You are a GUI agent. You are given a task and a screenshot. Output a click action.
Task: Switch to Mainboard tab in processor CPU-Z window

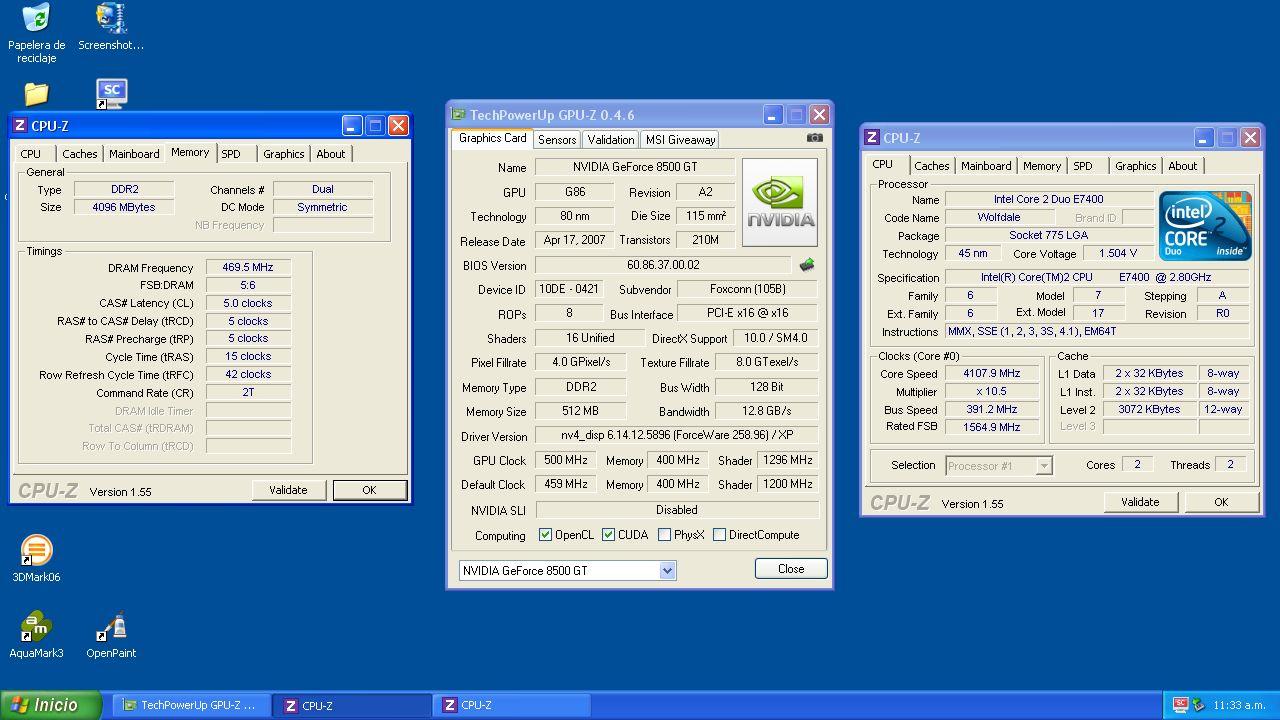point(986,166)
